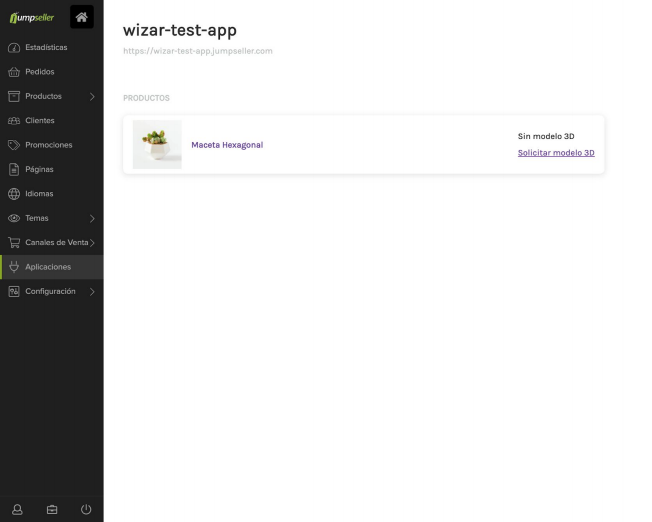
Task: Click the Idiomas globe icon
Action: coord(14,194)
